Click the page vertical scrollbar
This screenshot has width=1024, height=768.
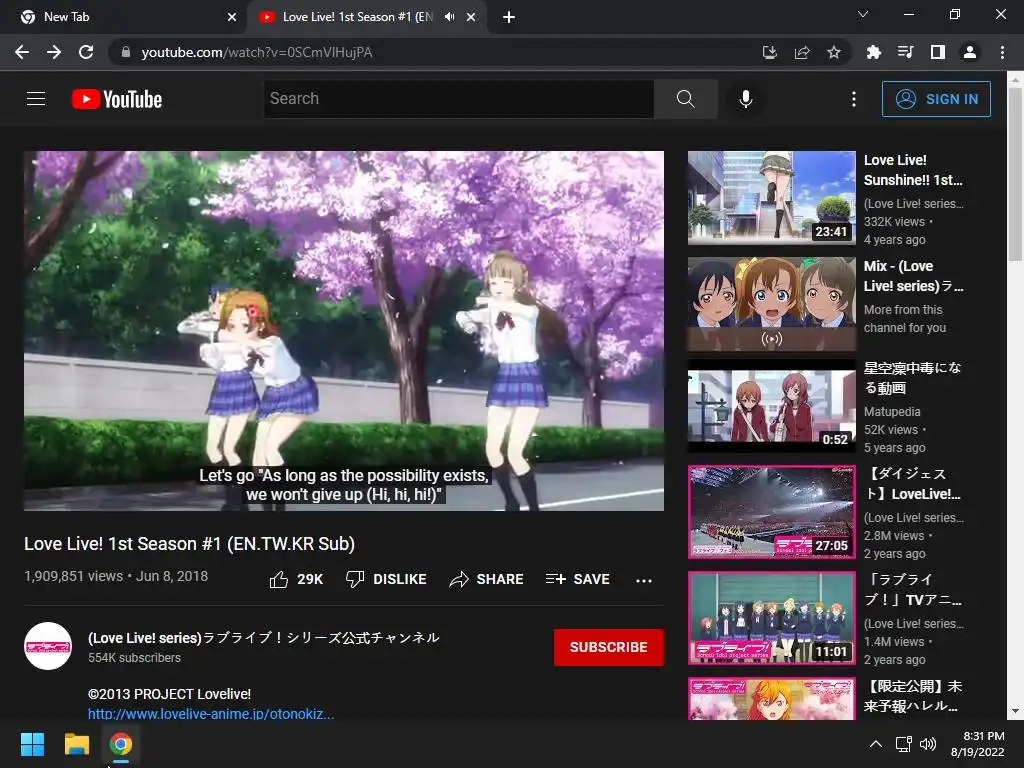(x=1015, y=176)
